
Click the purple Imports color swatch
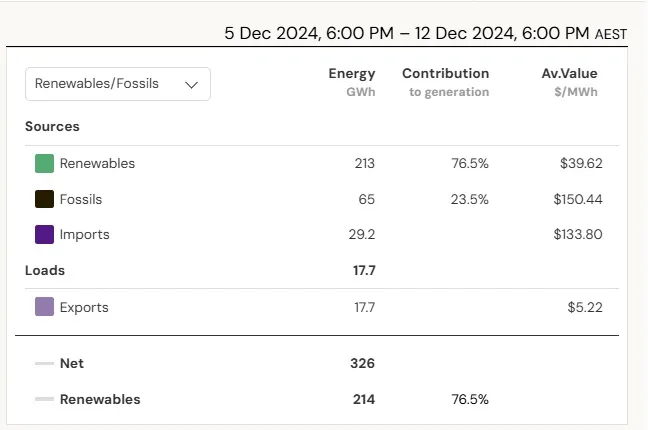[x=44, y=234]
